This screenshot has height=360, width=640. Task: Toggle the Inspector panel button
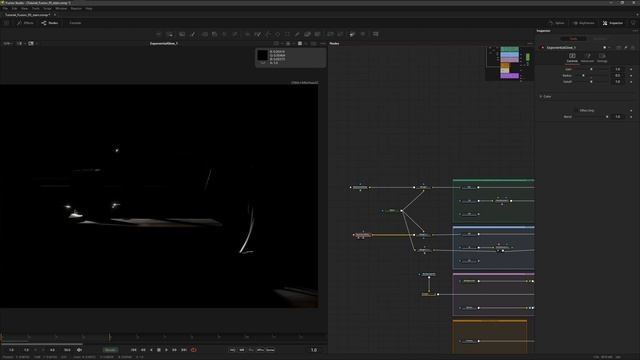pyautogui.click(x=613, y=23)
